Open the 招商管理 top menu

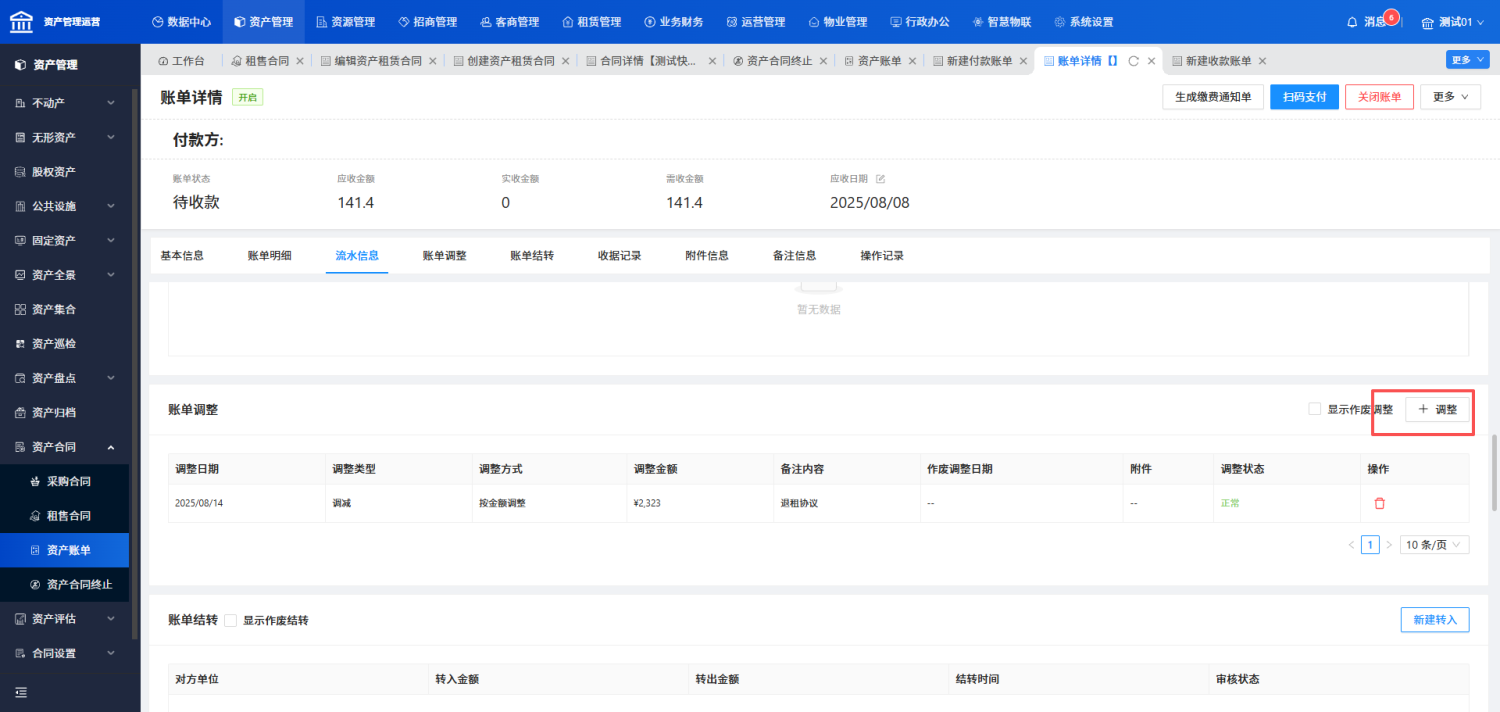427,22
